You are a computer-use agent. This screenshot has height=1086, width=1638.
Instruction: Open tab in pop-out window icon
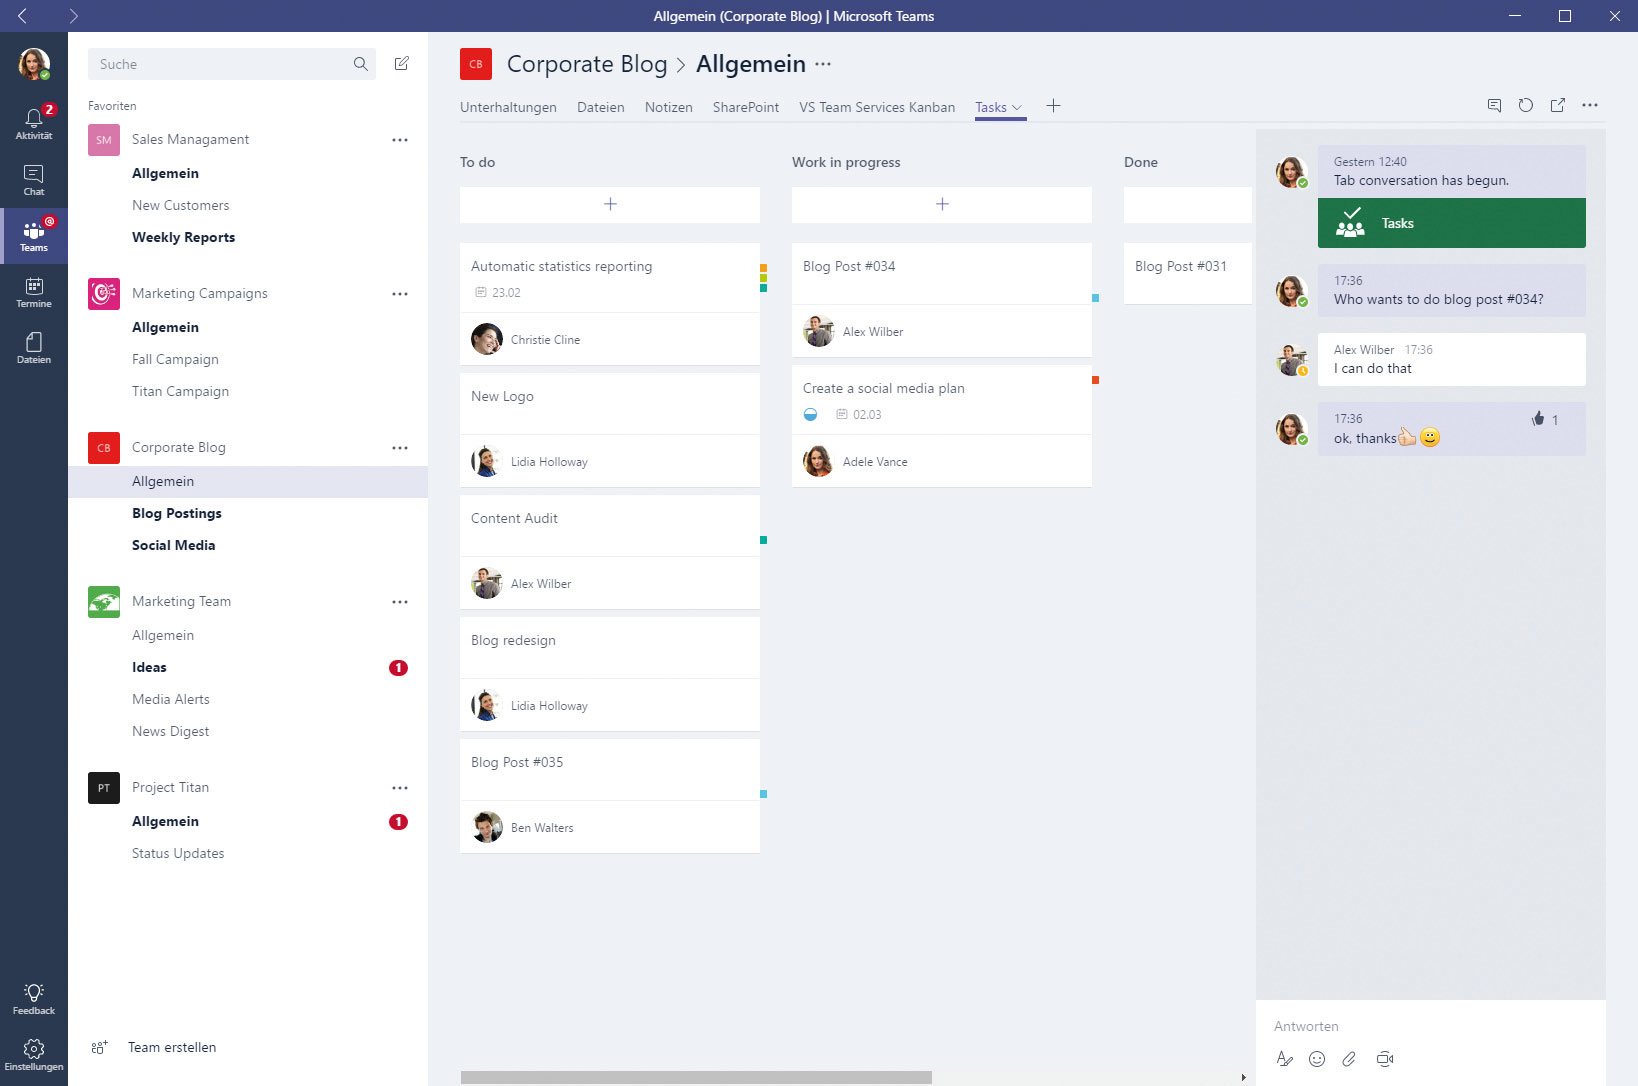point(1558,105)
